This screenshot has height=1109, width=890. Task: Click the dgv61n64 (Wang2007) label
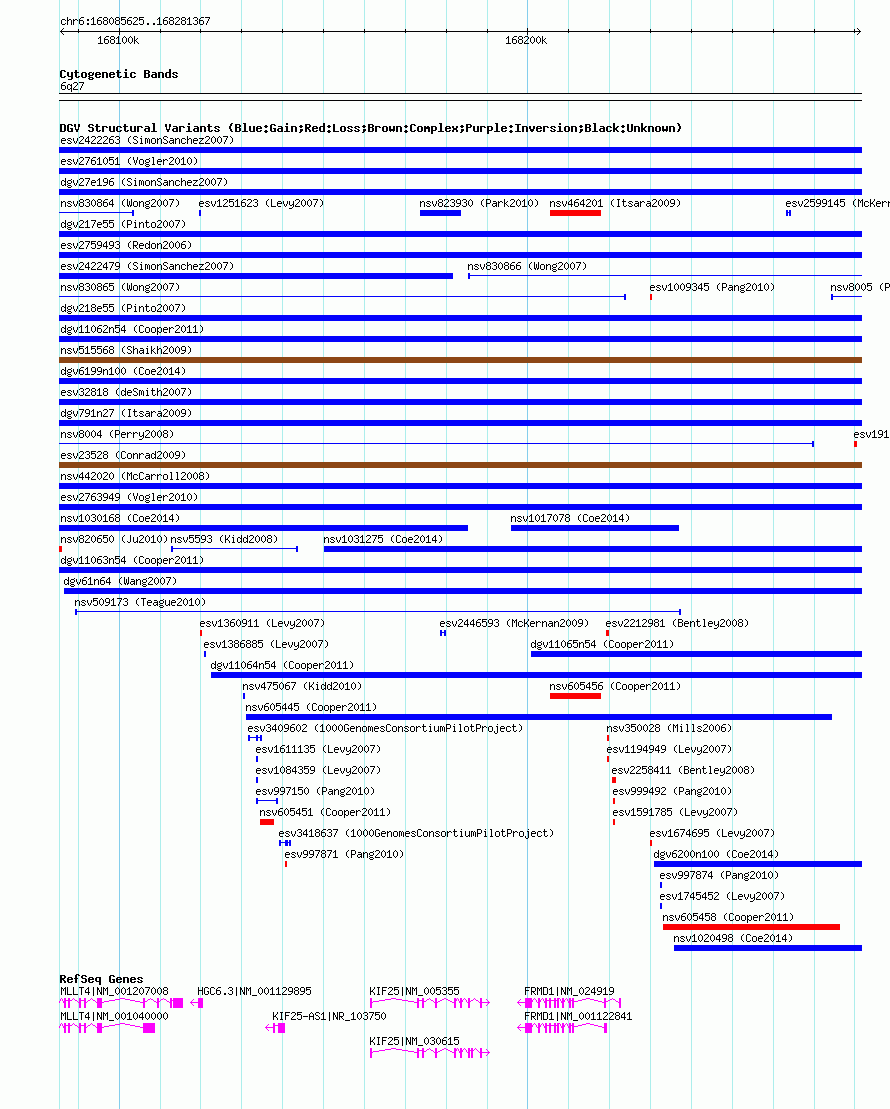(120, 581)
